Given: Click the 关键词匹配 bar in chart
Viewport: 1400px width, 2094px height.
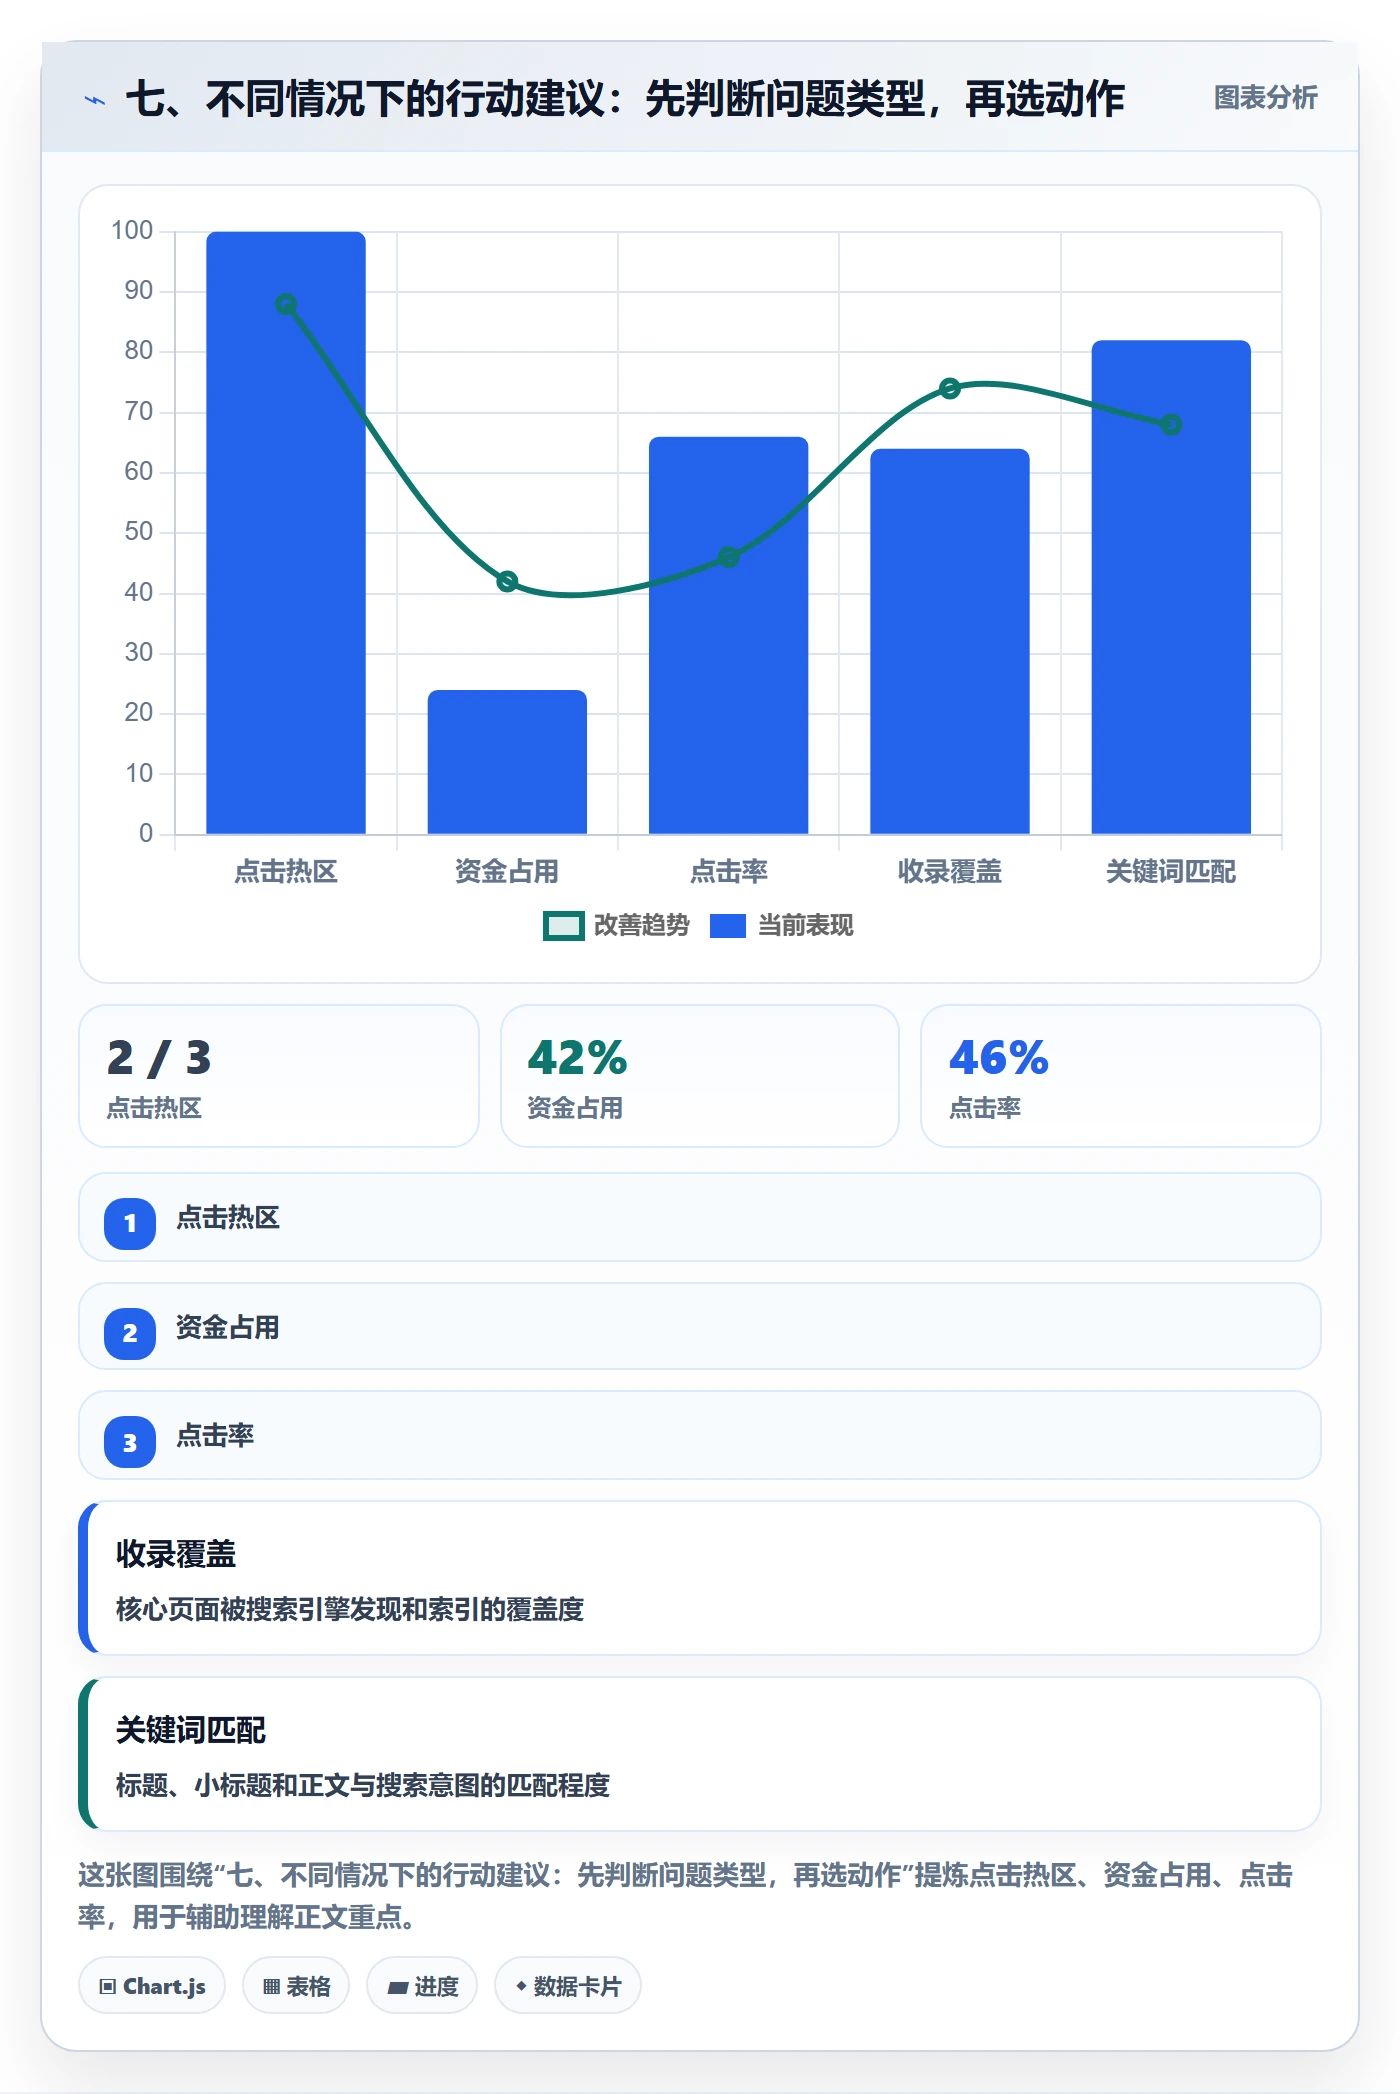Looking at the screenshot, I should (1171, 587).
